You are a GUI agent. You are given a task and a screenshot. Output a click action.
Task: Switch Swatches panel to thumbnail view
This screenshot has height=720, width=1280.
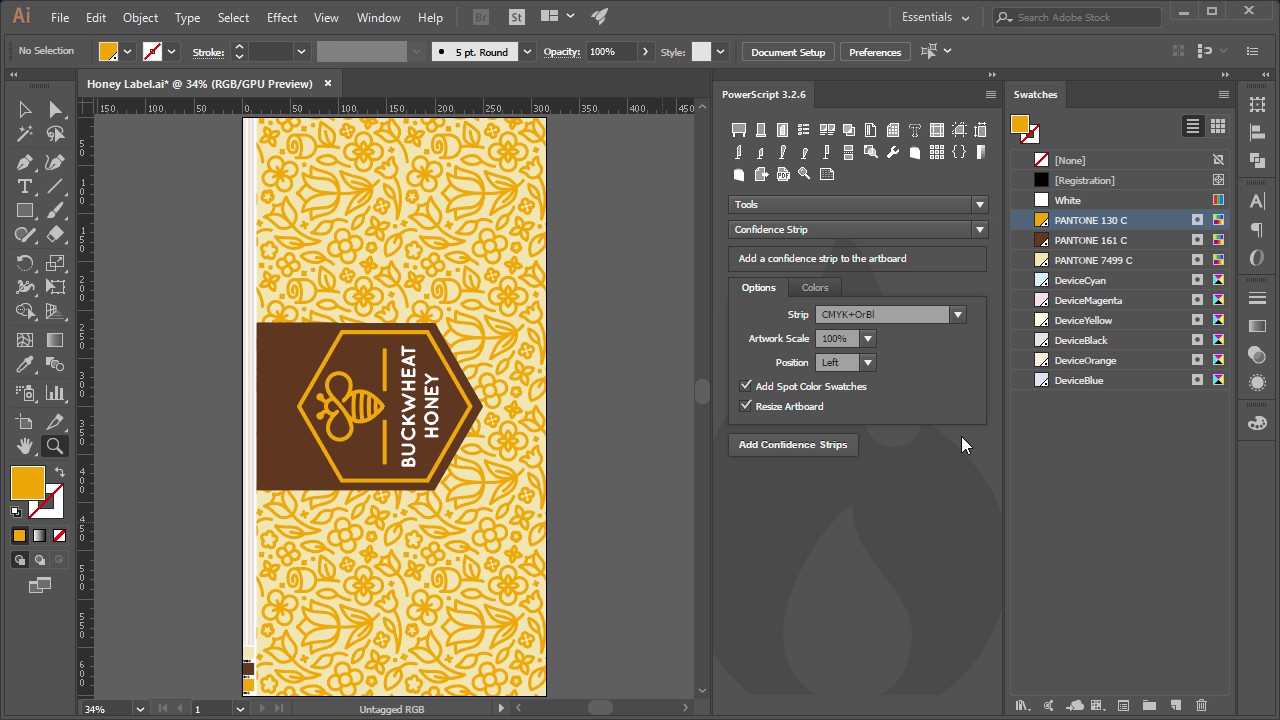(x=1218, y=126)
